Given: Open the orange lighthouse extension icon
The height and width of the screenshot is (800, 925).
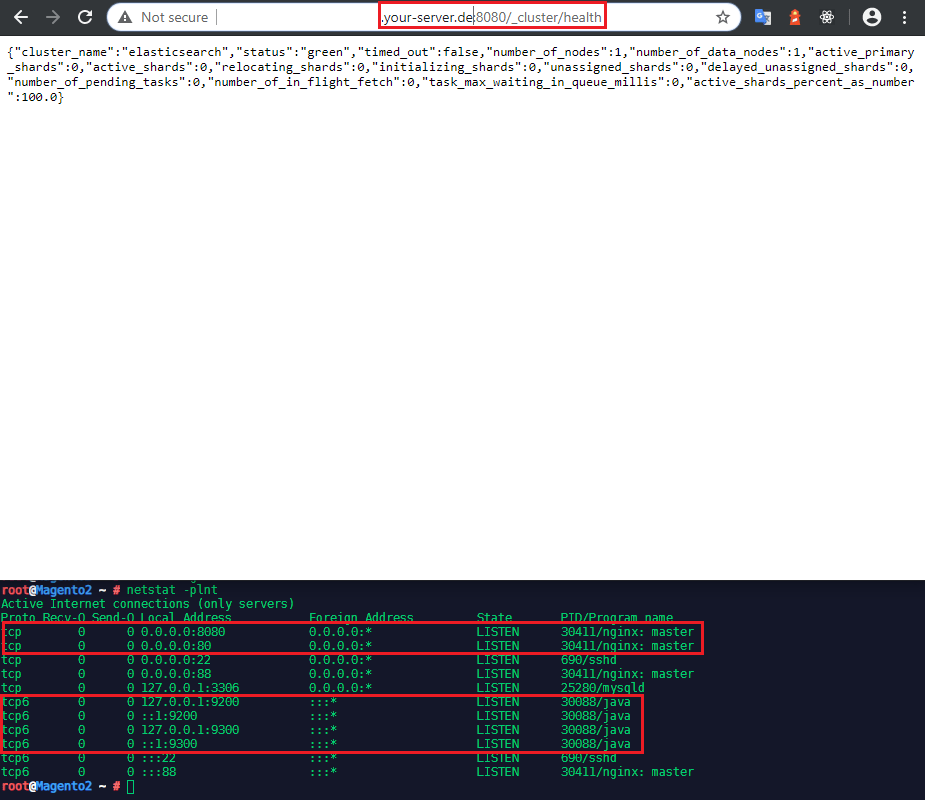Looking at the screenshot, I should 795,17.
